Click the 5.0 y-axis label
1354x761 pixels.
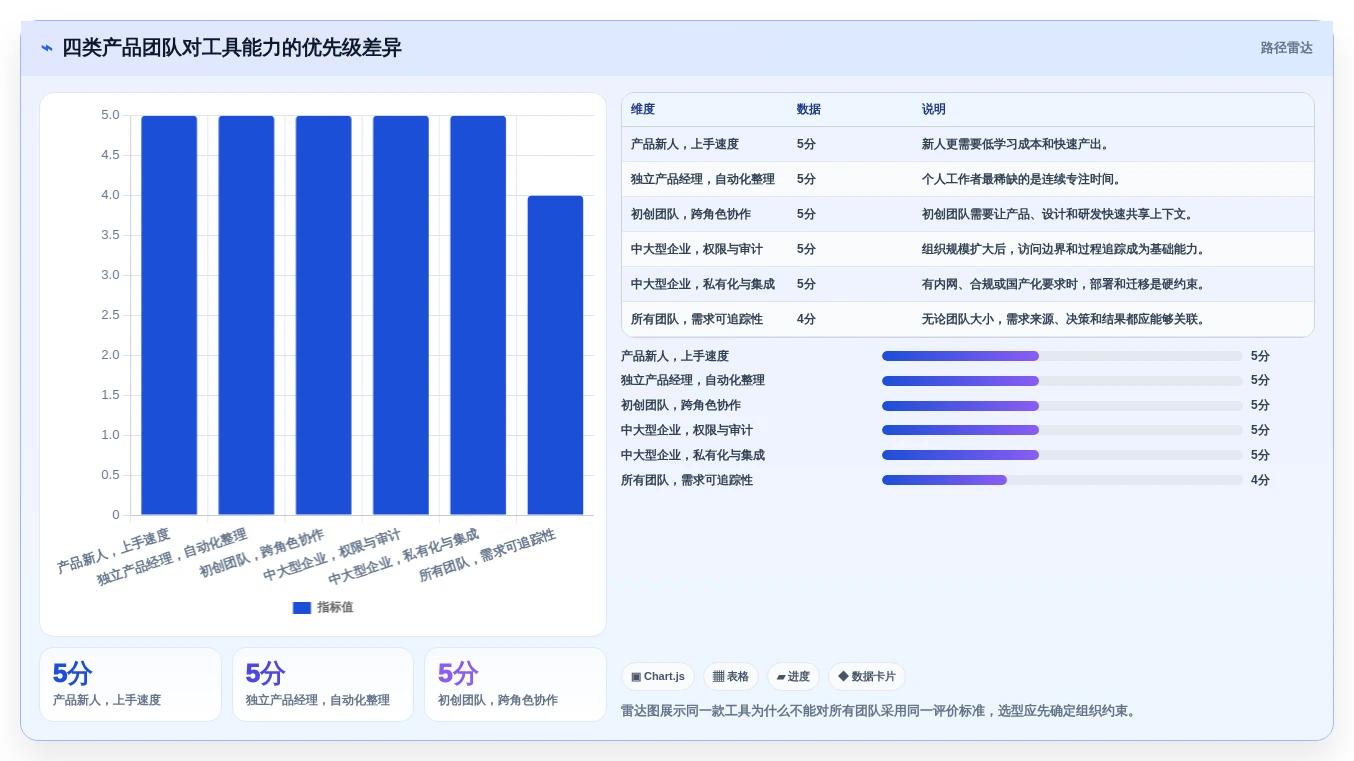pos(110,115)
